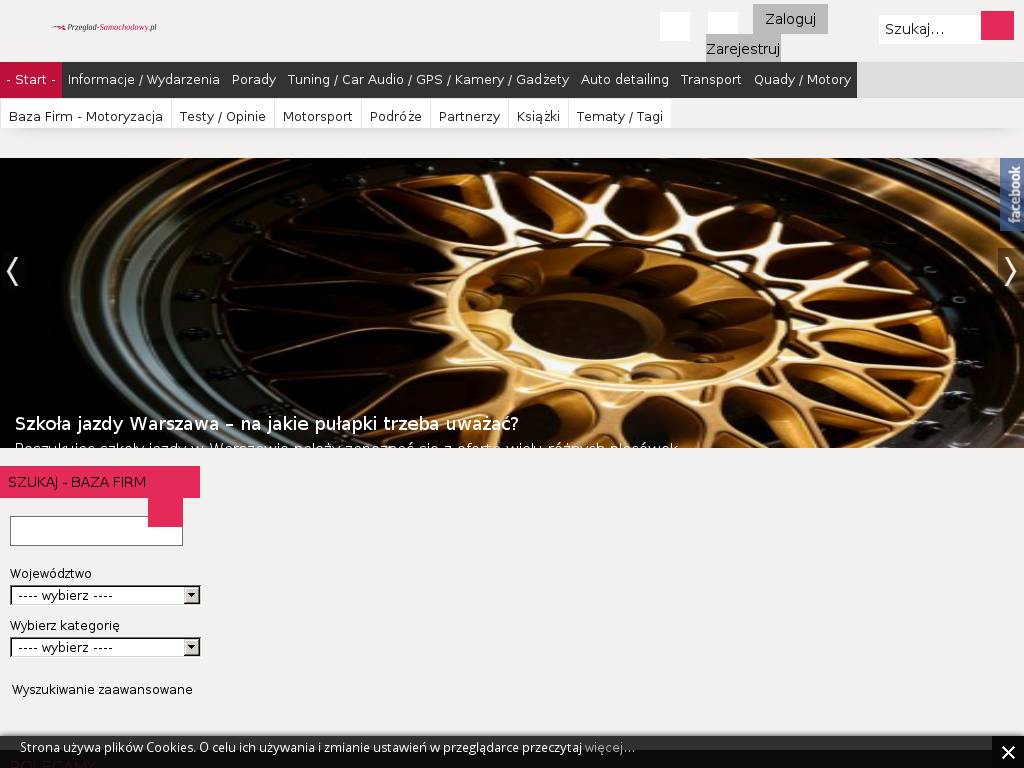Go to previous slide with left arrow

(x=13, y=271)
